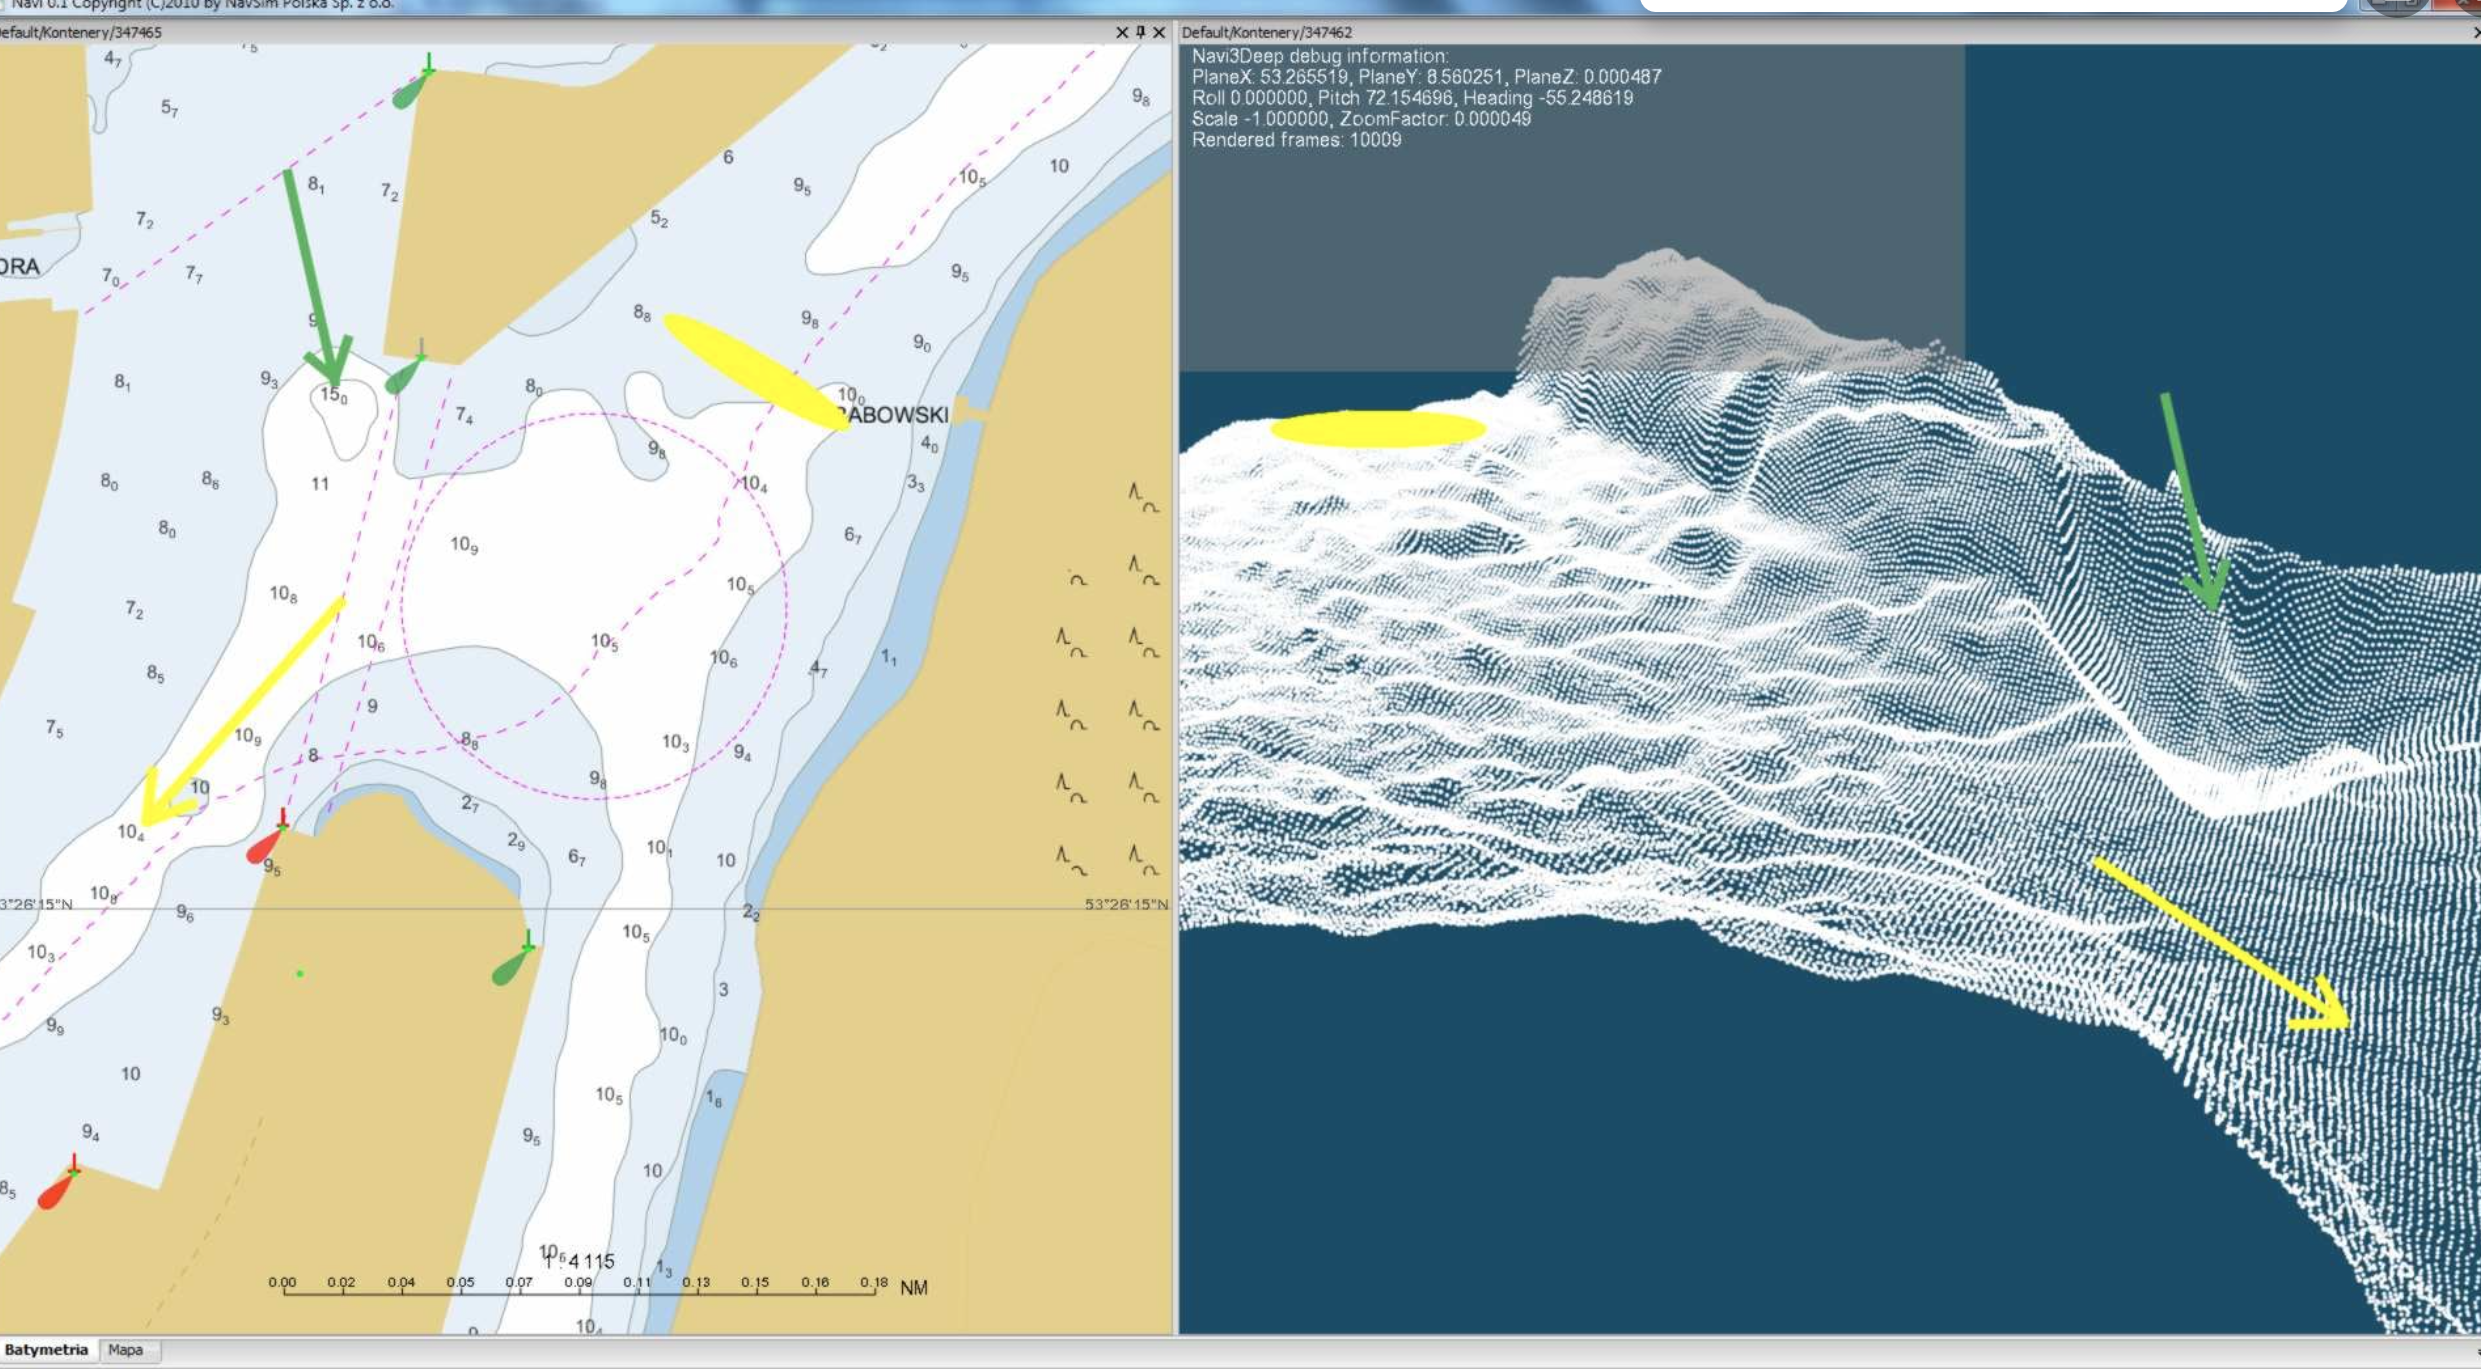Select the topmost green buoy marker
The height and width of the screenshot is (1369, 2481).
tap(413, 83)
